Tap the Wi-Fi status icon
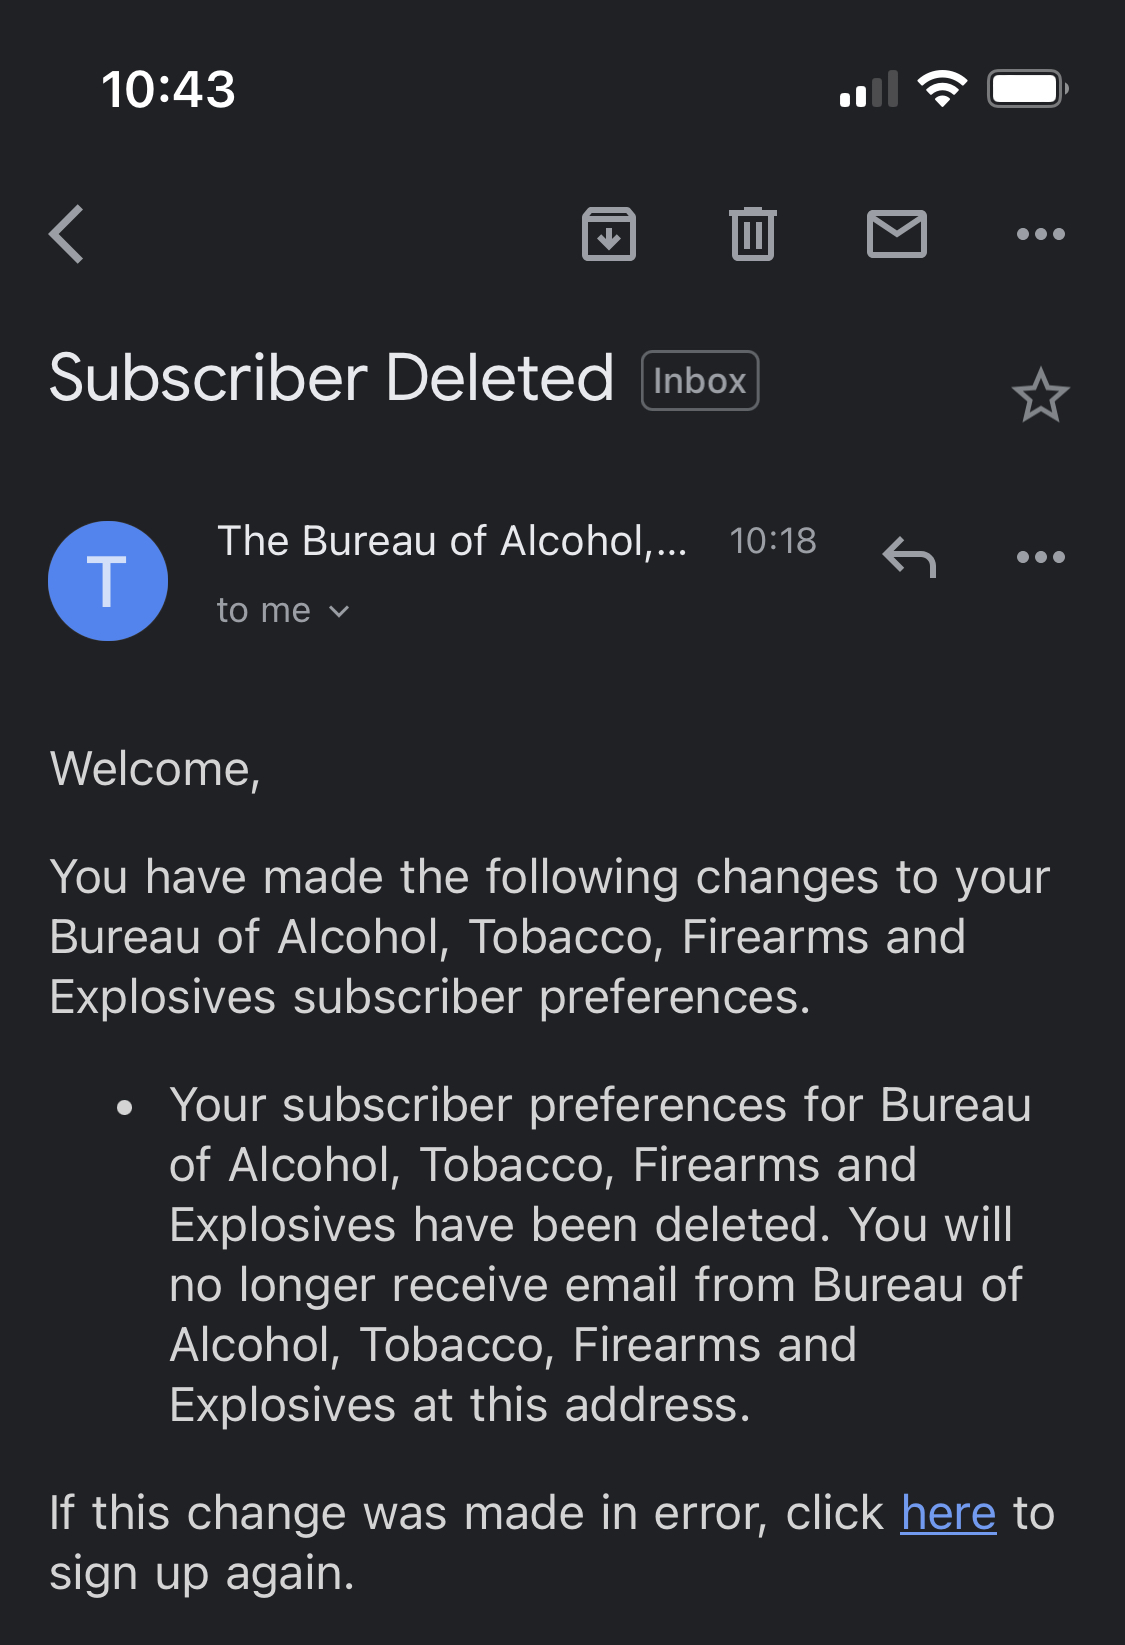 [x=942, y=89]
